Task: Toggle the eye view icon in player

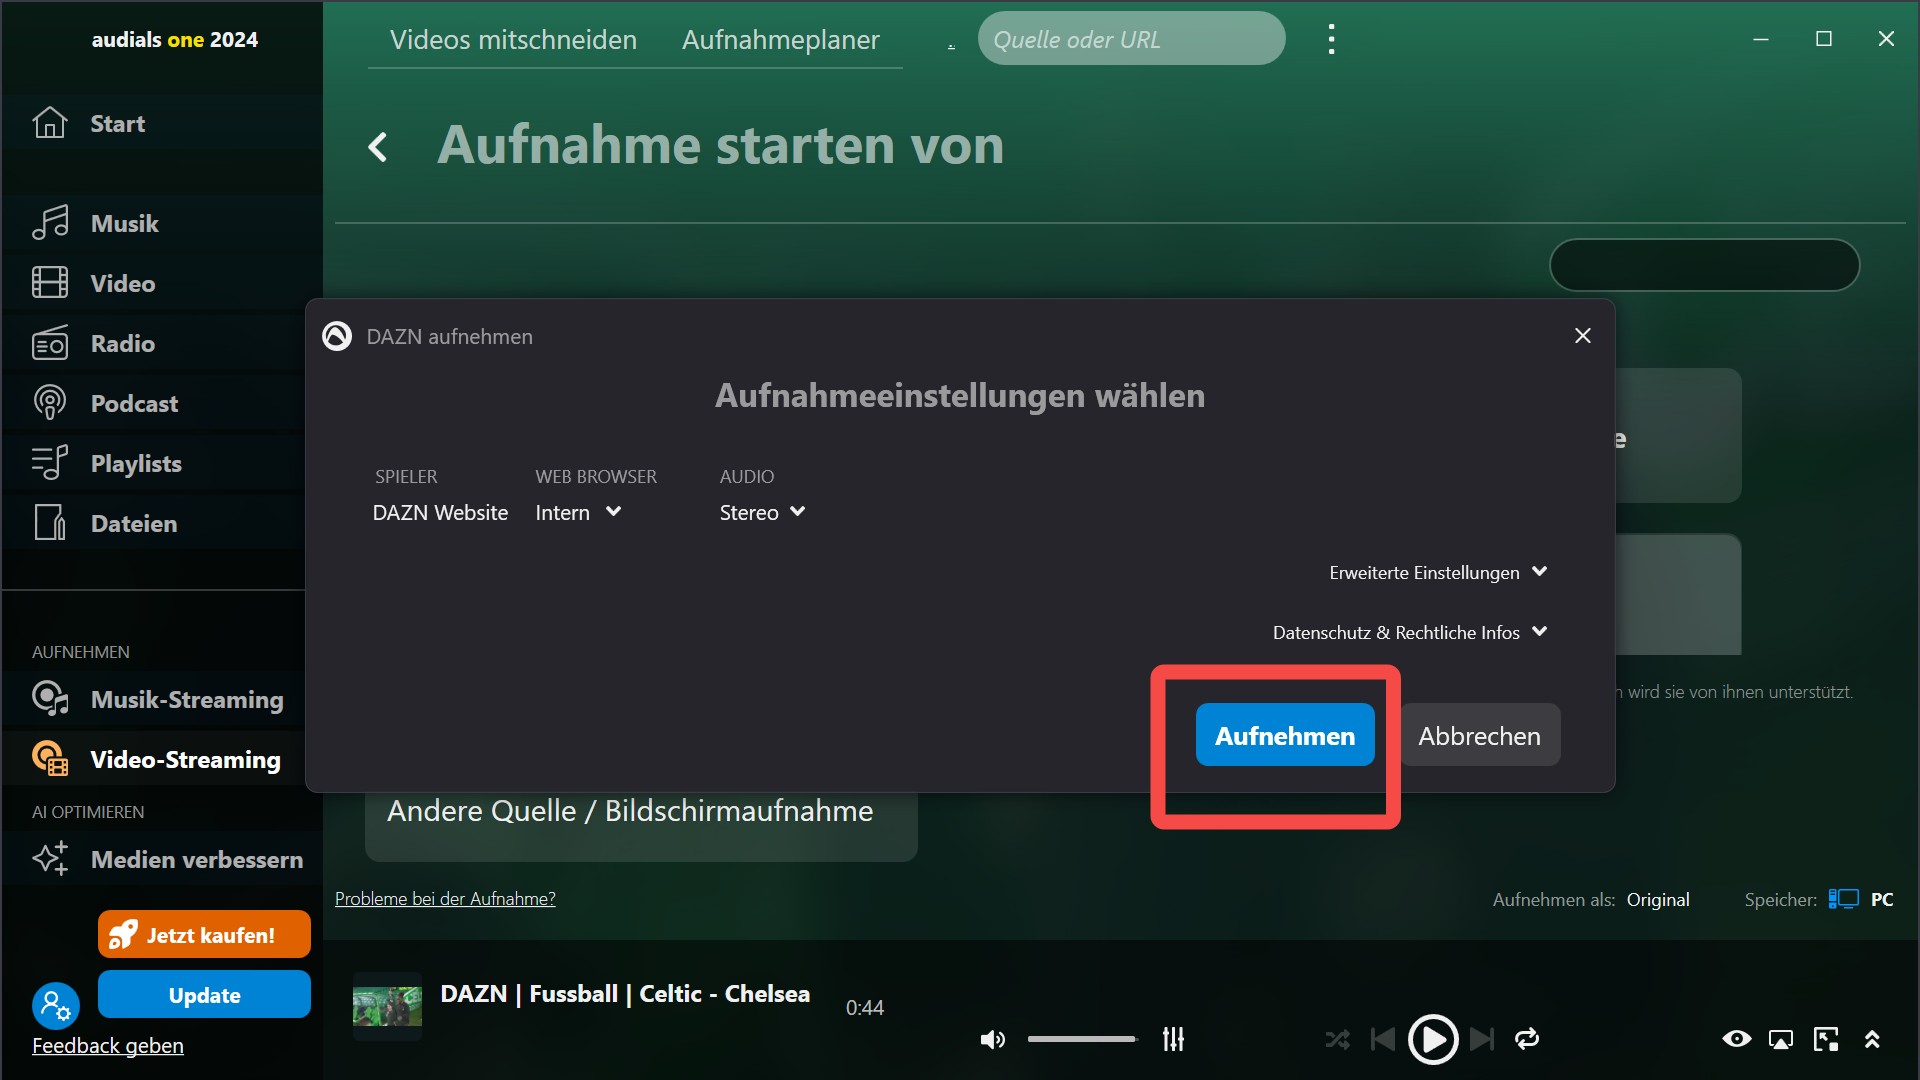Action: pos(1737,1040)
